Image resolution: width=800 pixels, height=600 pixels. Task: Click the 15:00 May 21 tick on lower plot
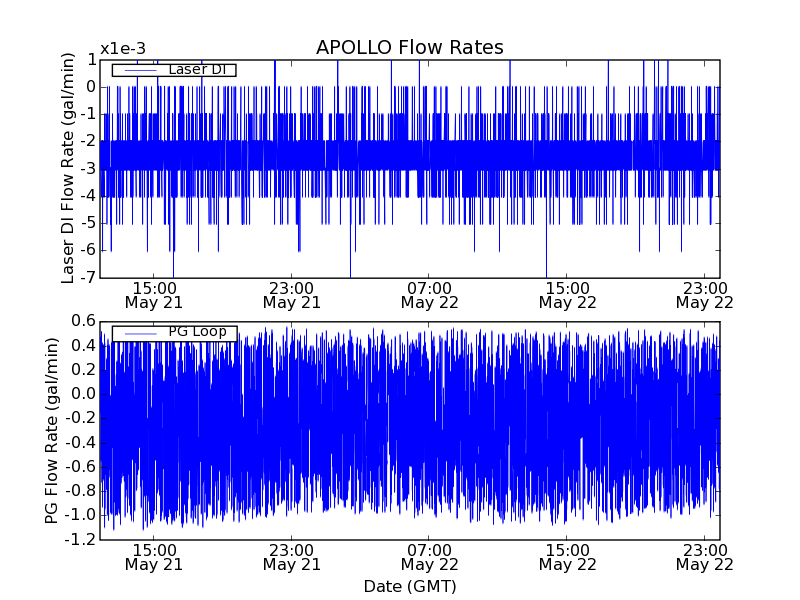click(x=153, y=557)
